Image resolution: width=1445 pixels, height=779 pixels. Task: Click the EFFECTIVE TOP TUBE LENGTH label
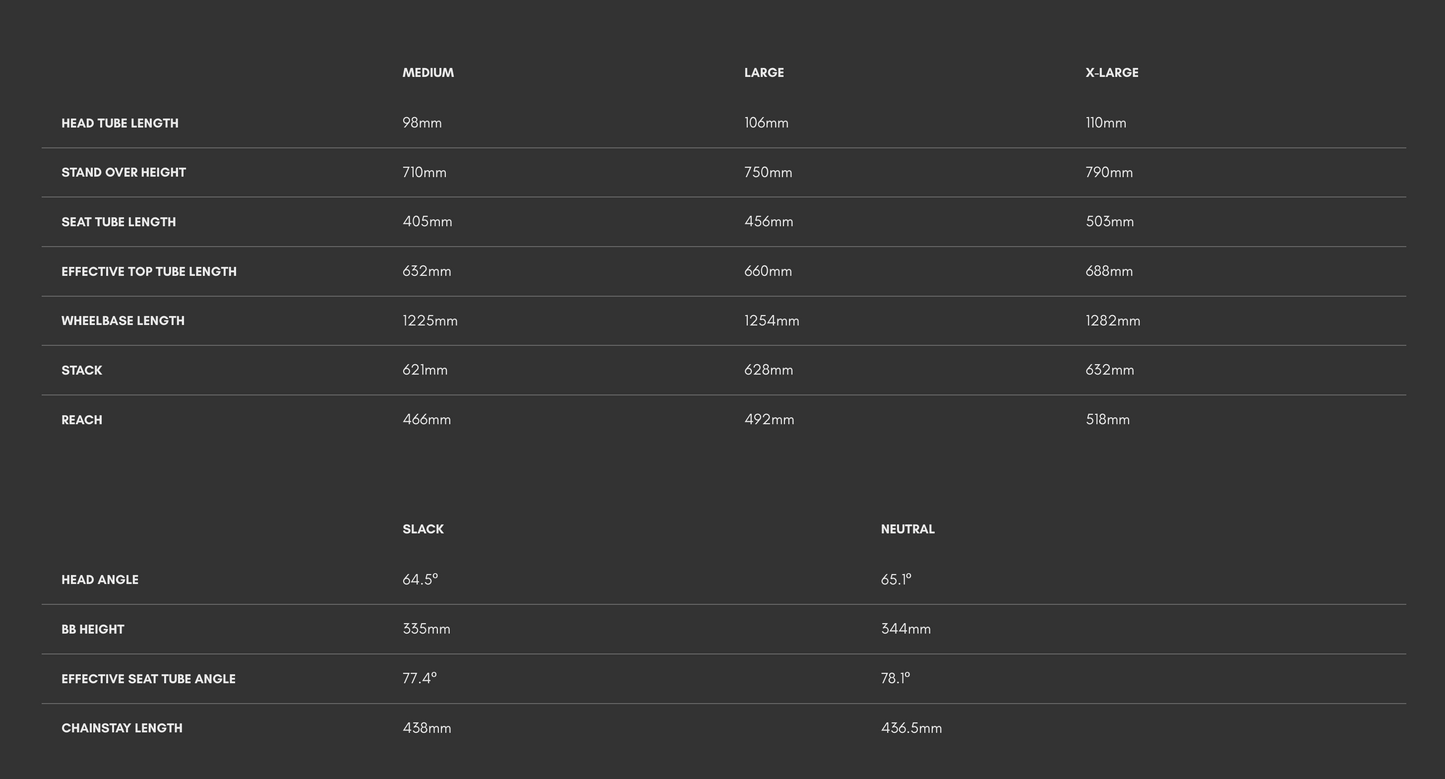tap(149, 272)
